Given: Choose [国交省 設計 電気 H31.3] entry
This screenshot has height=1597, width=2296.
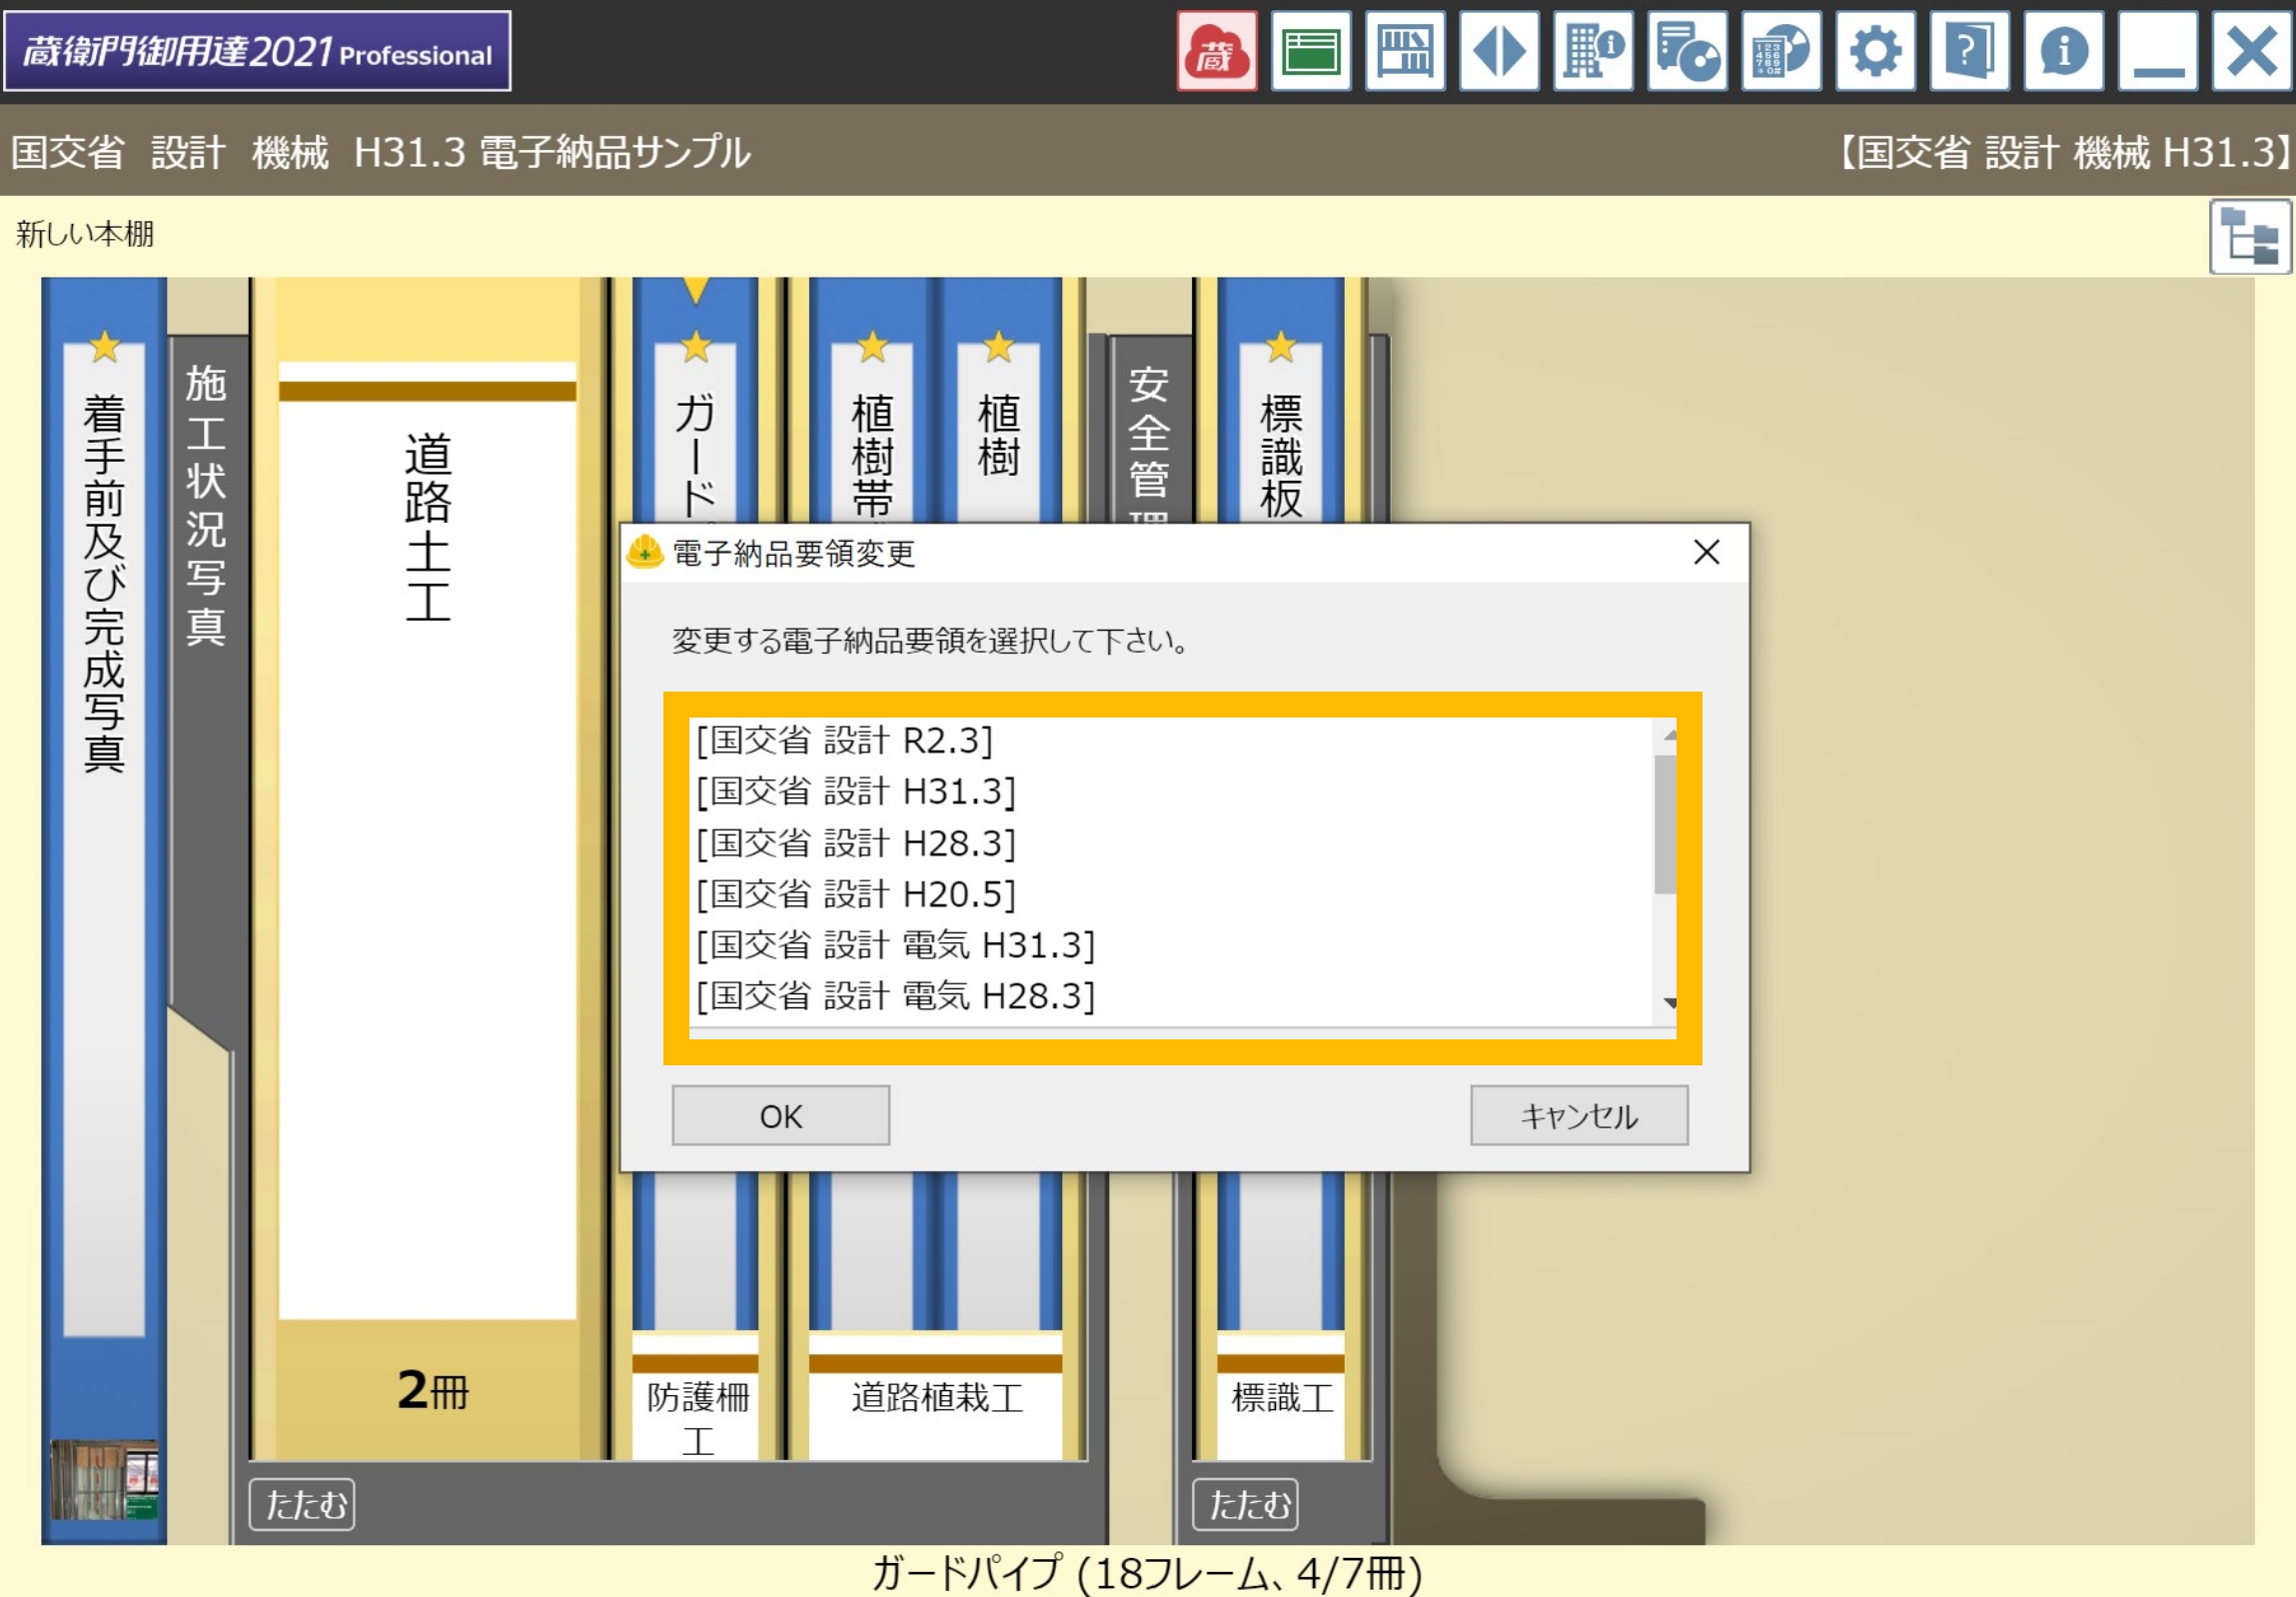Looking at the screenshot, I should coord(1171,946).
